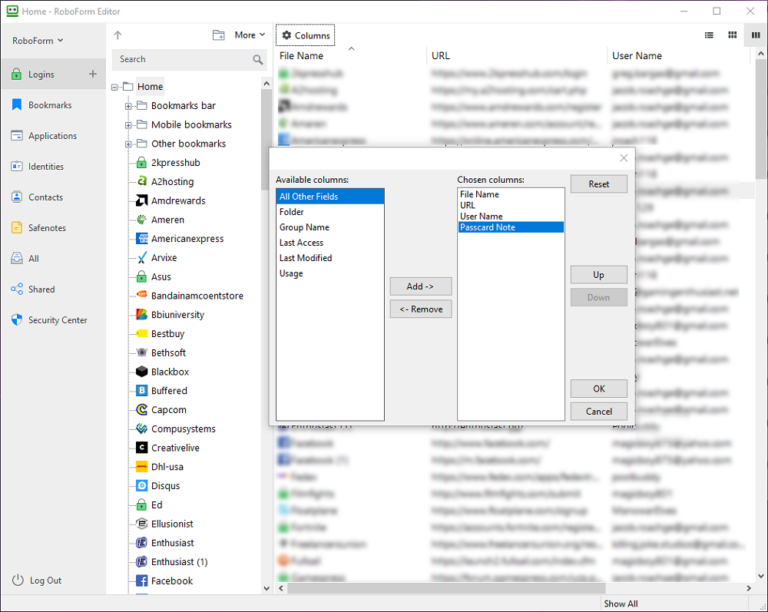Click the search magnifier icon
768x612 pixels.
[x=258, y=60]
